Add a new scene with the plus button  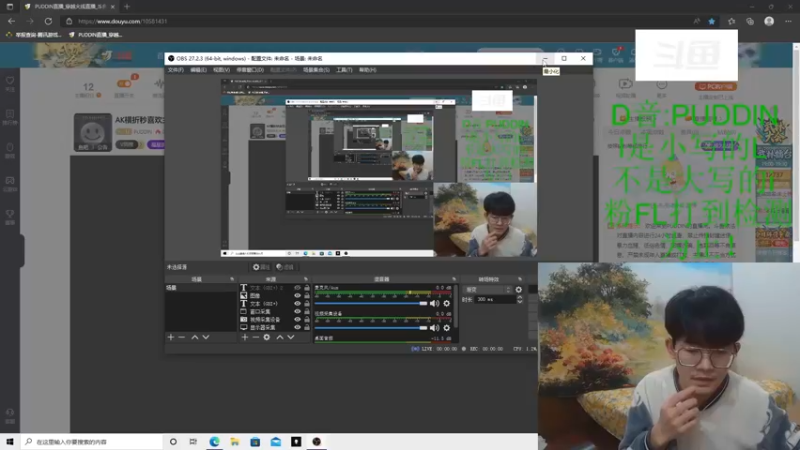click(171, 337)
